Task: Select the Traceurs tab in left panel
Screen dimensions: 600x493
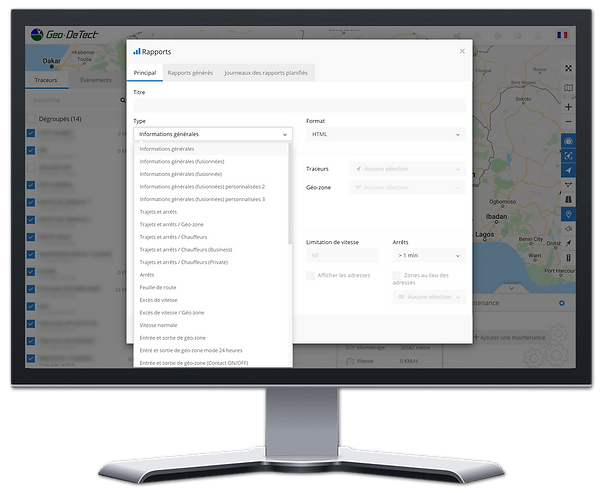Action: click(x=46, y=80)
